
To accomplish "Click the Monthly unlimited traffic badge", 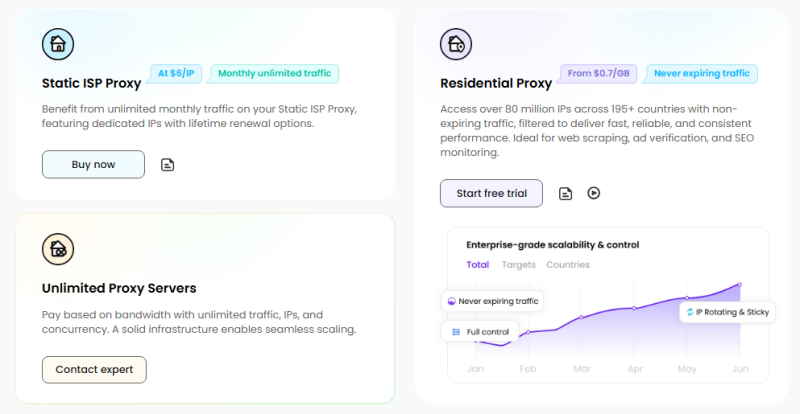I will pos(275,73).
